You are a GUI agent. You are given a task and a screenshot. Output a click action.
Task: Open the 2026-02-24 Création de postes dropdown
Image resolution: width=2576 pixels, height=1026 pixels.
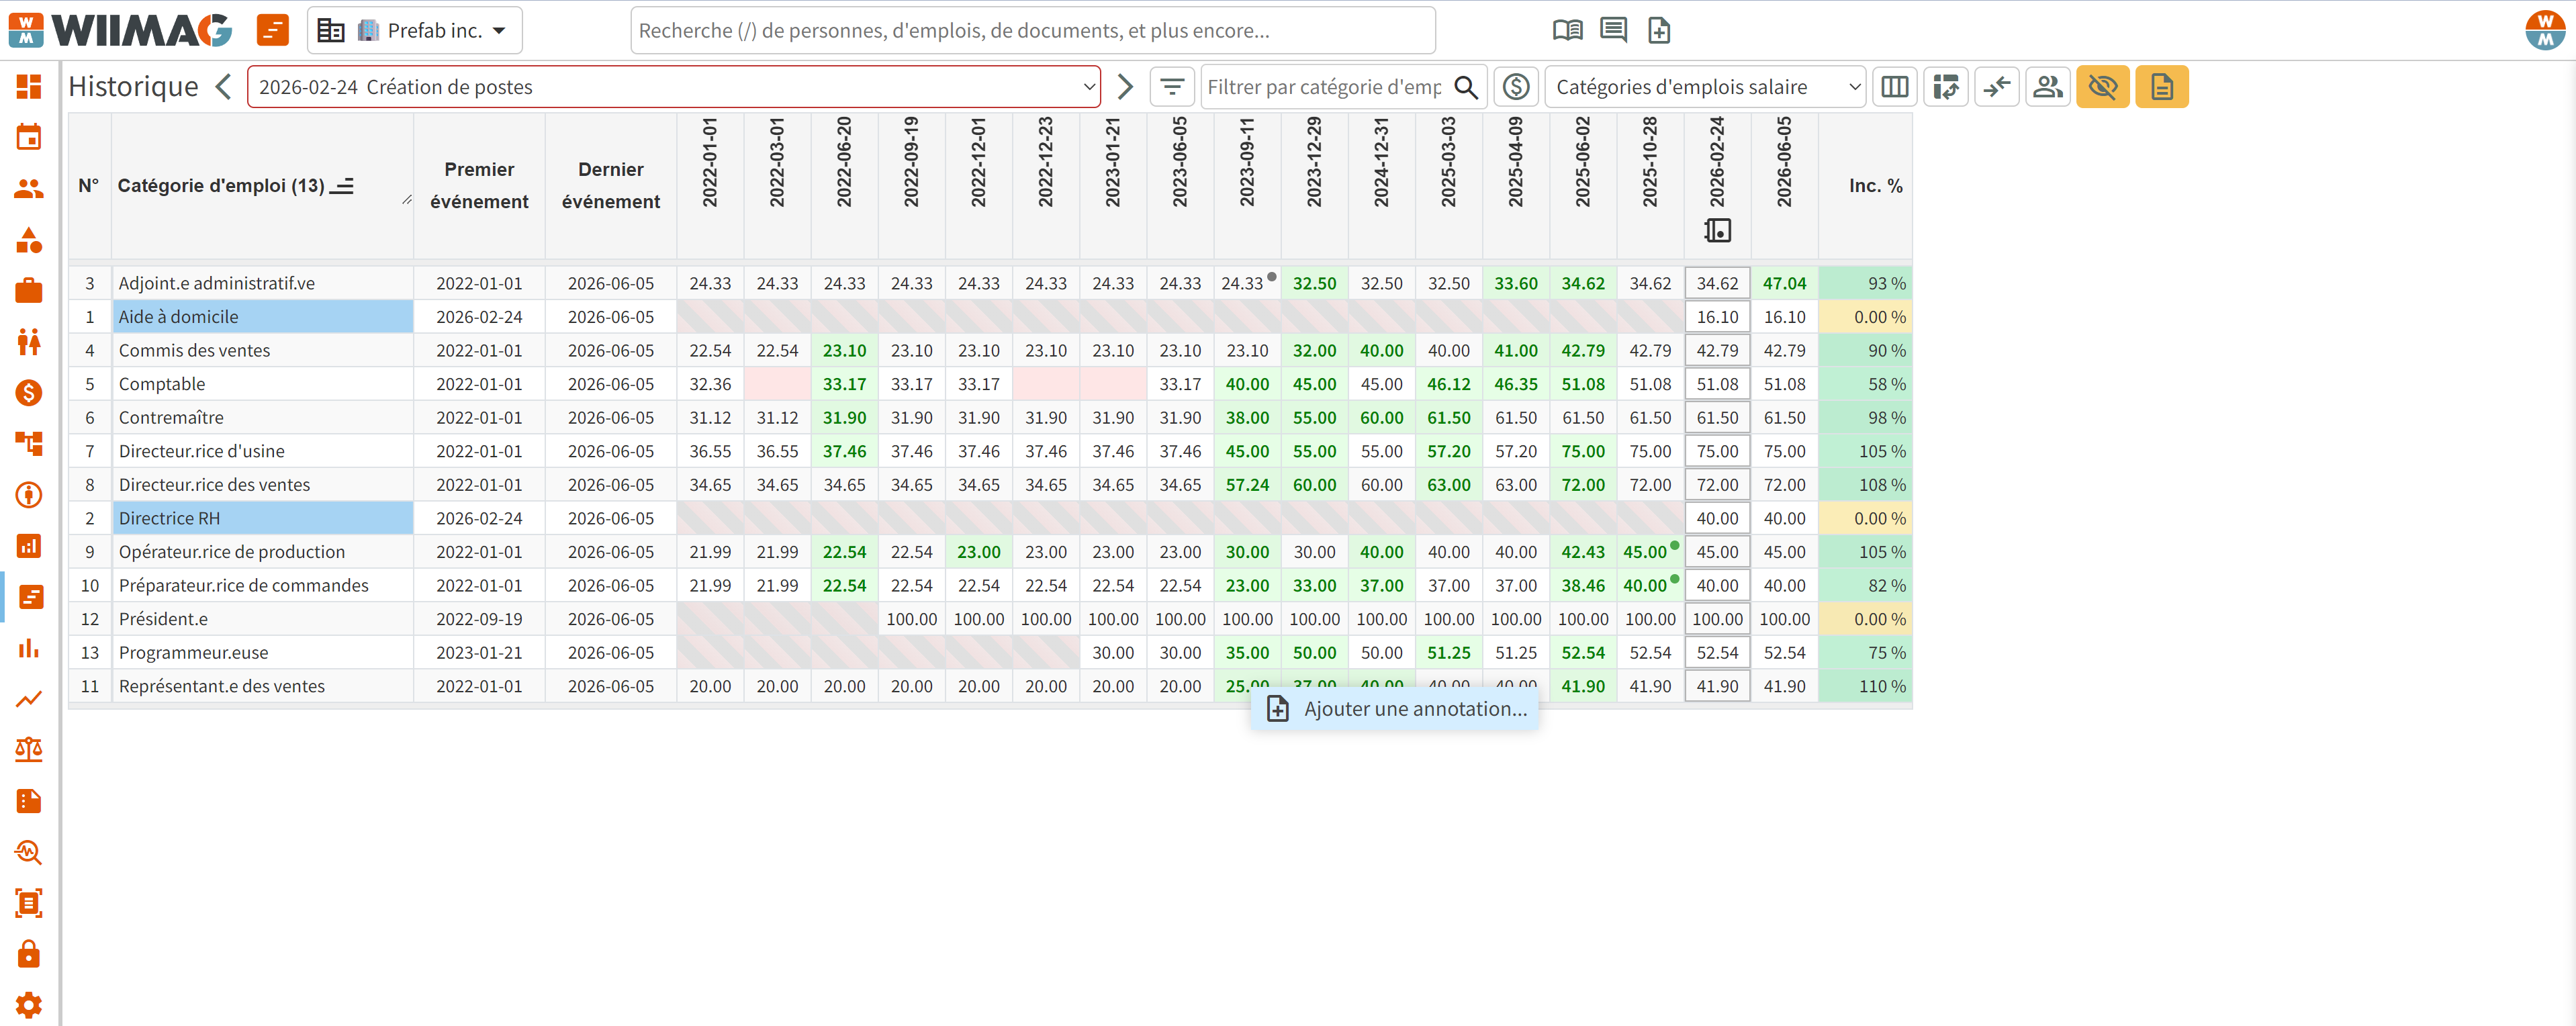click(674, 87)
